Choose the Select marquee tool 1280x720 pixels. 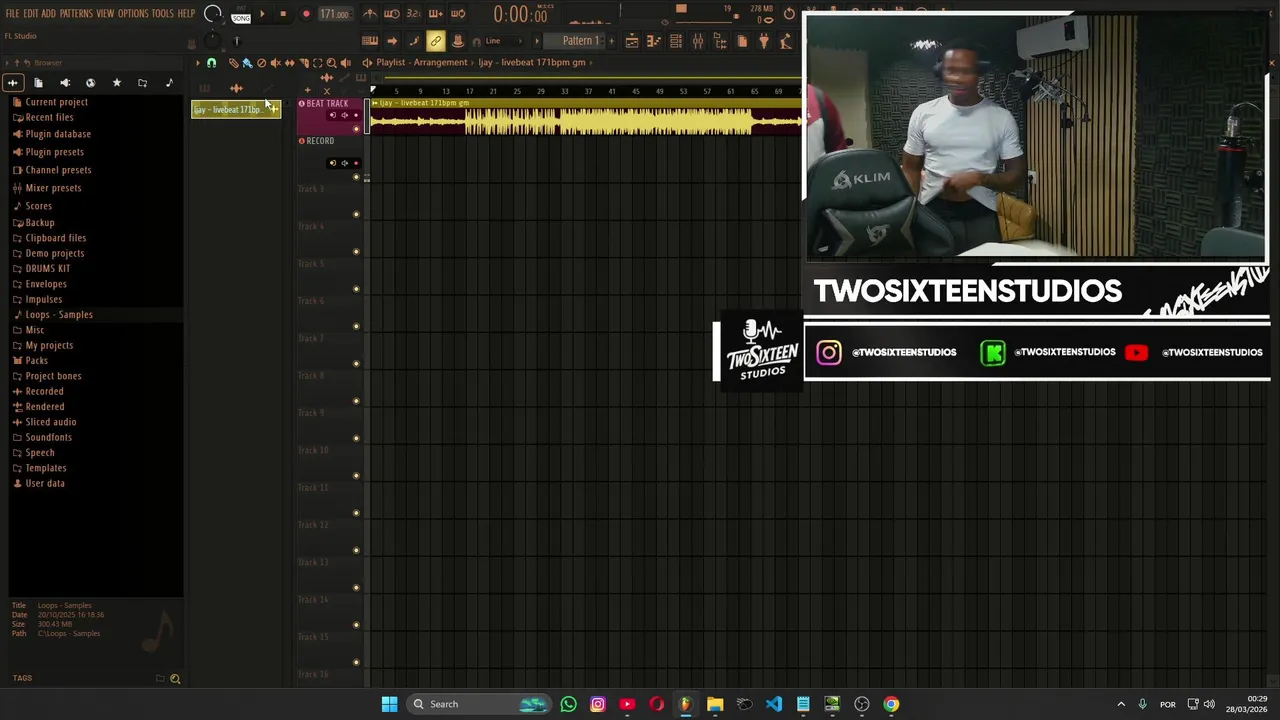(318, 63)
